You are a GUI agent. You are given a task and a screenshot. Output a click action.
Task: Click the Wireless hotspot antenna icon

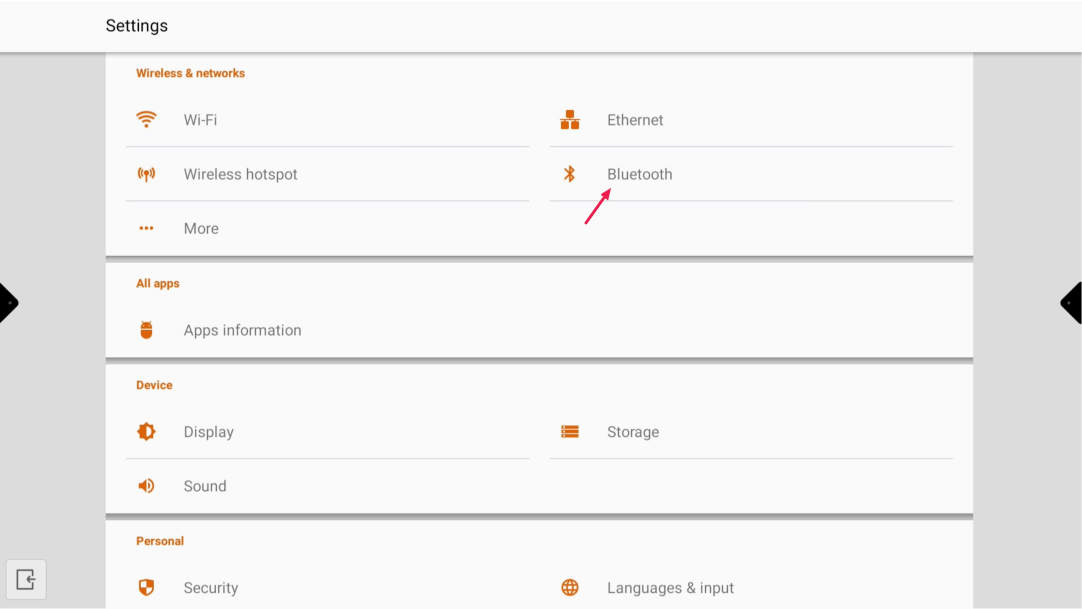[x=147, y=174]
